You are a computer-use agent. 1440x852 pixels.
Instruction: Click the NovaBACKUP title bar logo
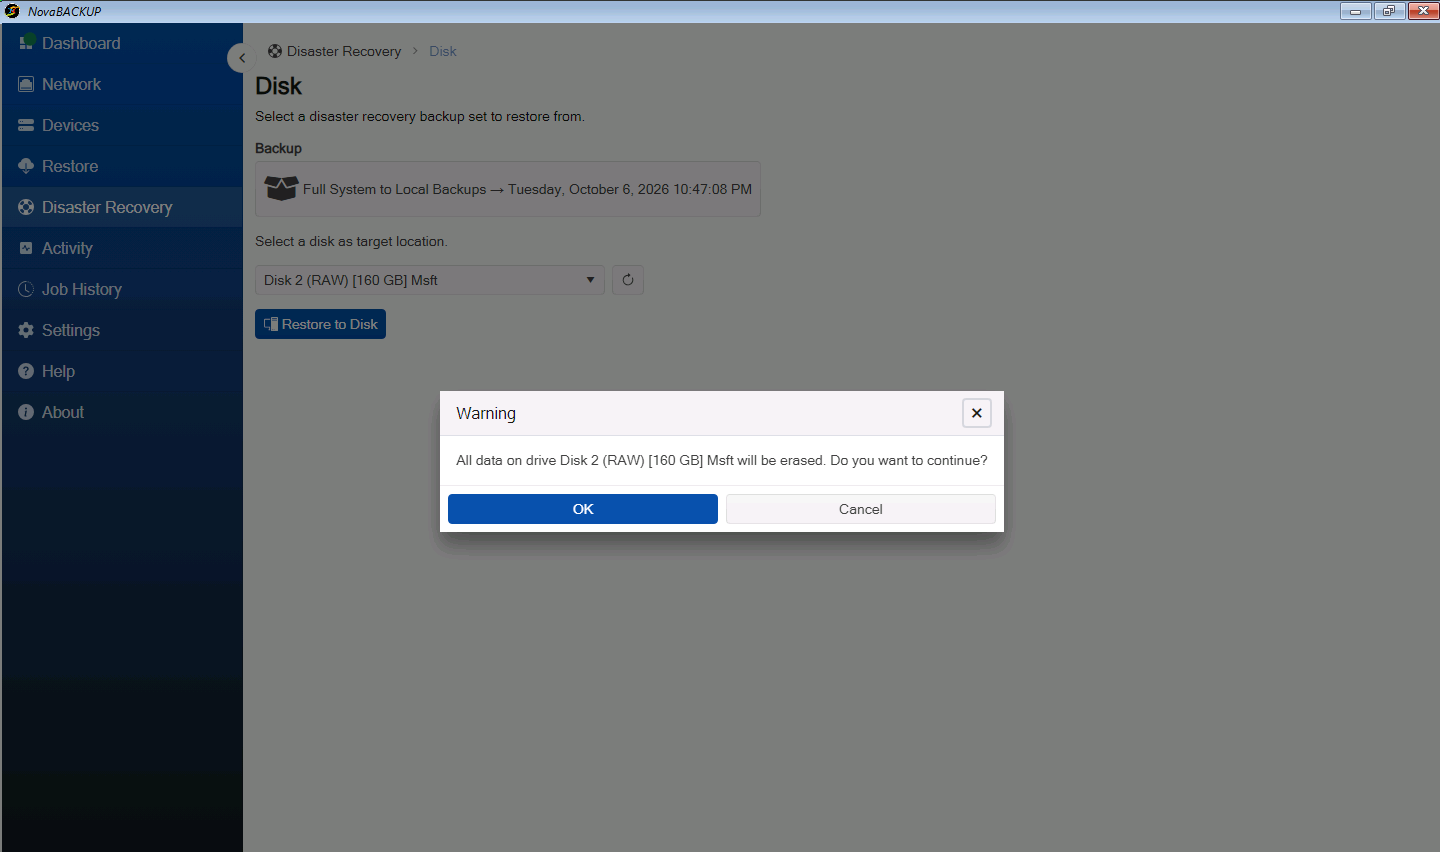point(12,11)
